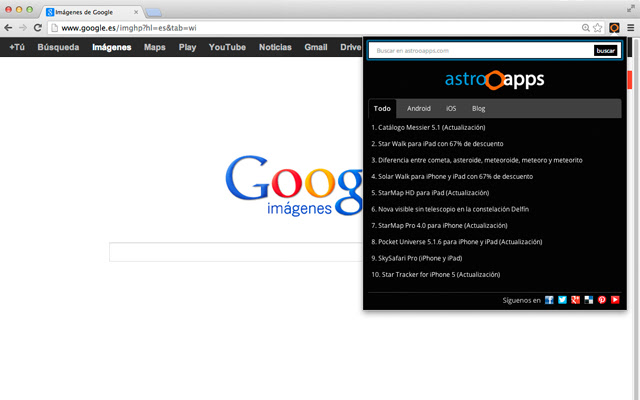This screenshot has height=400, width=640.
Task: Select the Blog tab
Action: click(478, 109)
